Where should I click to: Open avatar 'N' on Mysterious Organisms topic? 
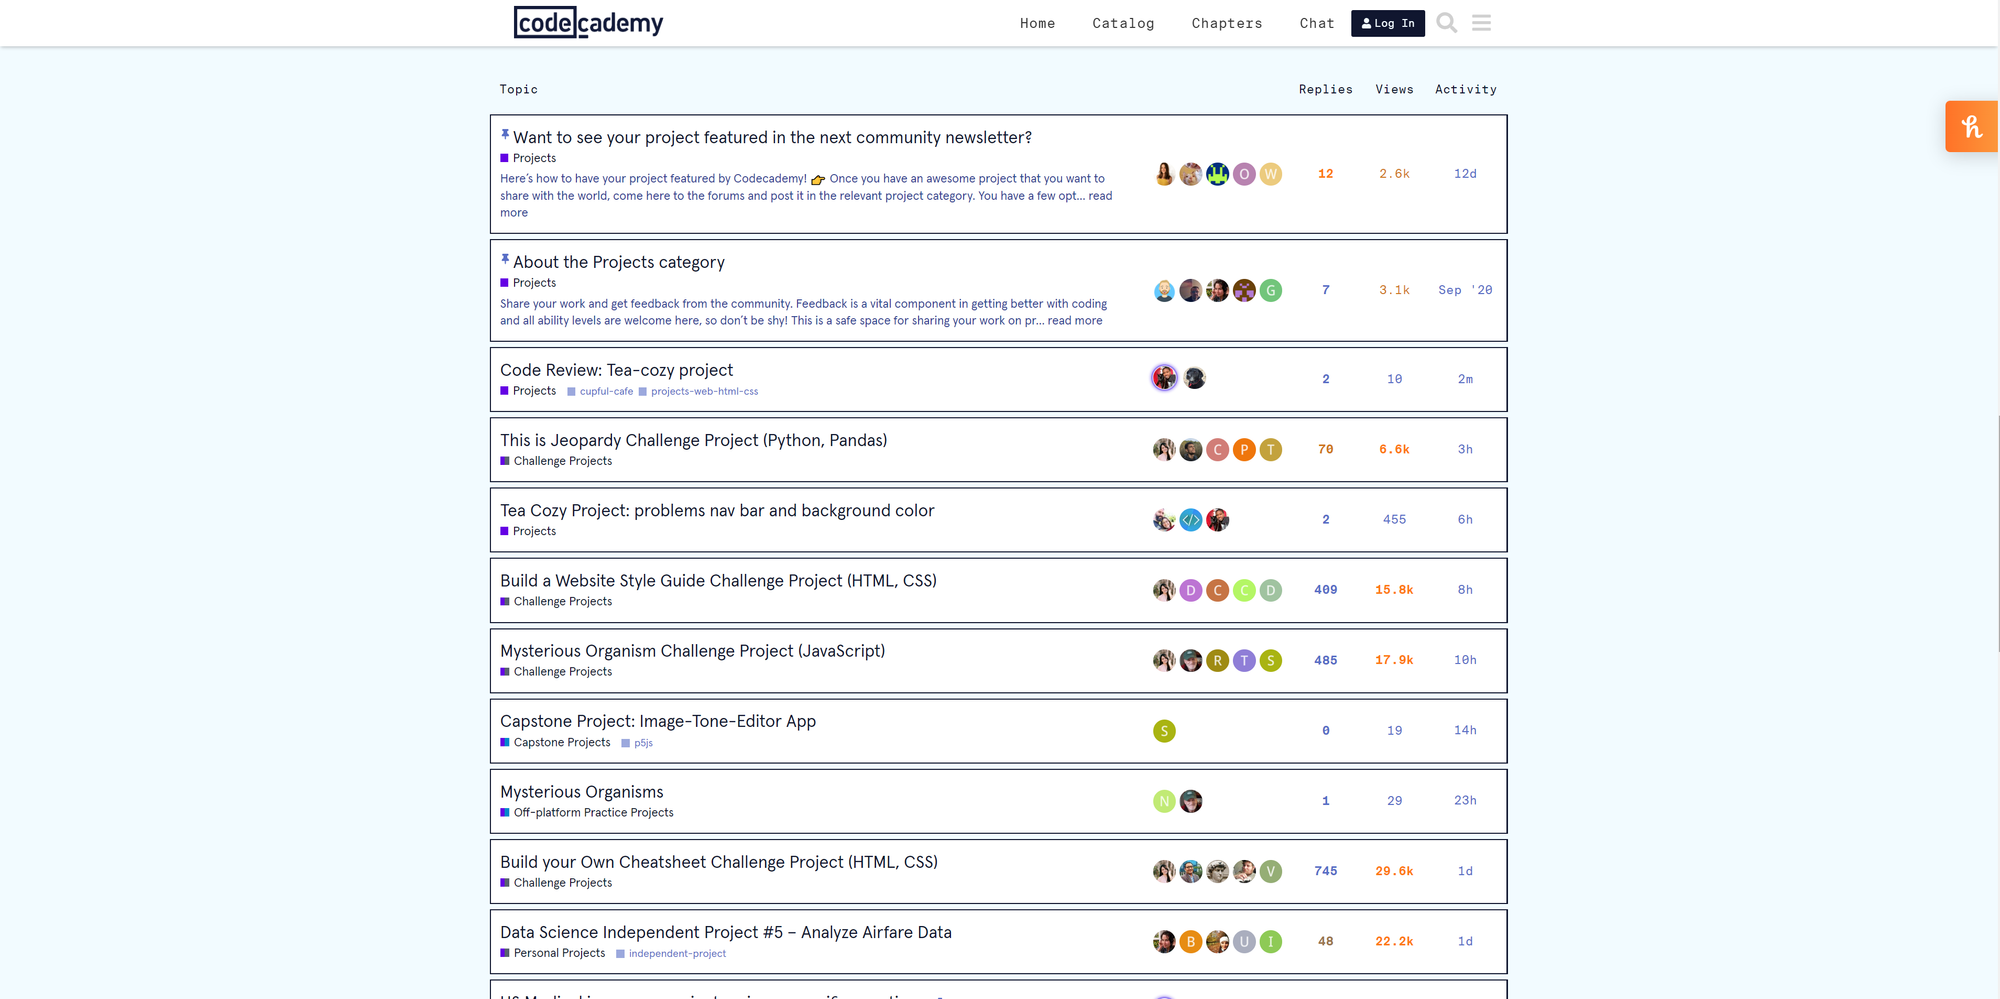pos(1164,801)
